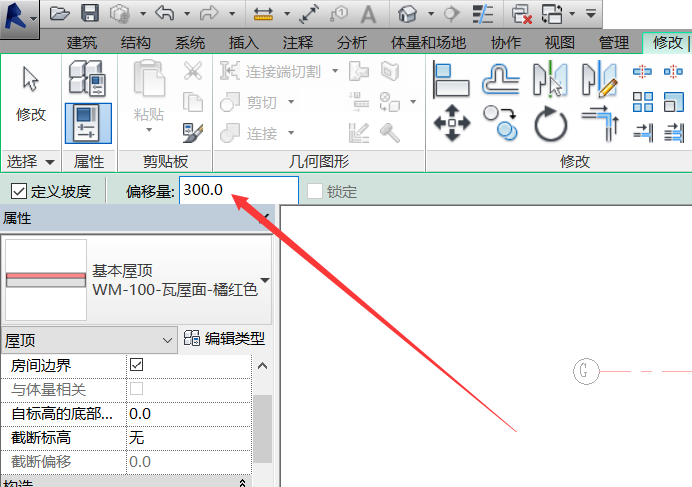The width and height of the screenshot is (692, 487).
Task: Click the 截断标高 value 无
Action: (188, 438)
